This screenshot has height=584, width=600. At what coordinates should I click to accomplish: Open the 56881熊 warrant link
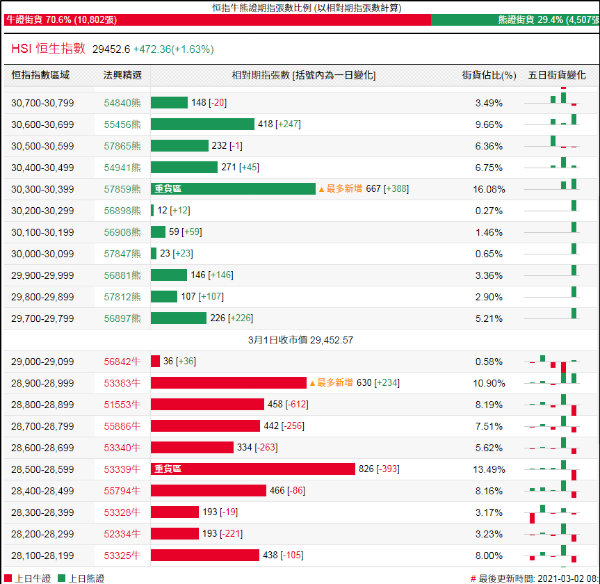click(122, 275)
